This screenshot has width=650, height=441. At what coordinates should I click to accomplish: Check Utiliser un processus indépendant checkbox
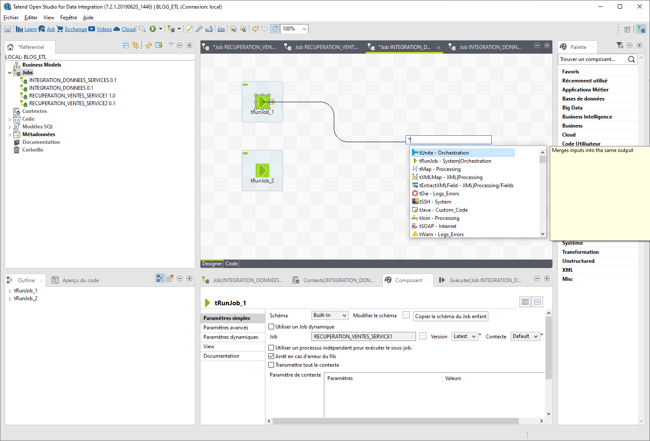tap(271, 348)
